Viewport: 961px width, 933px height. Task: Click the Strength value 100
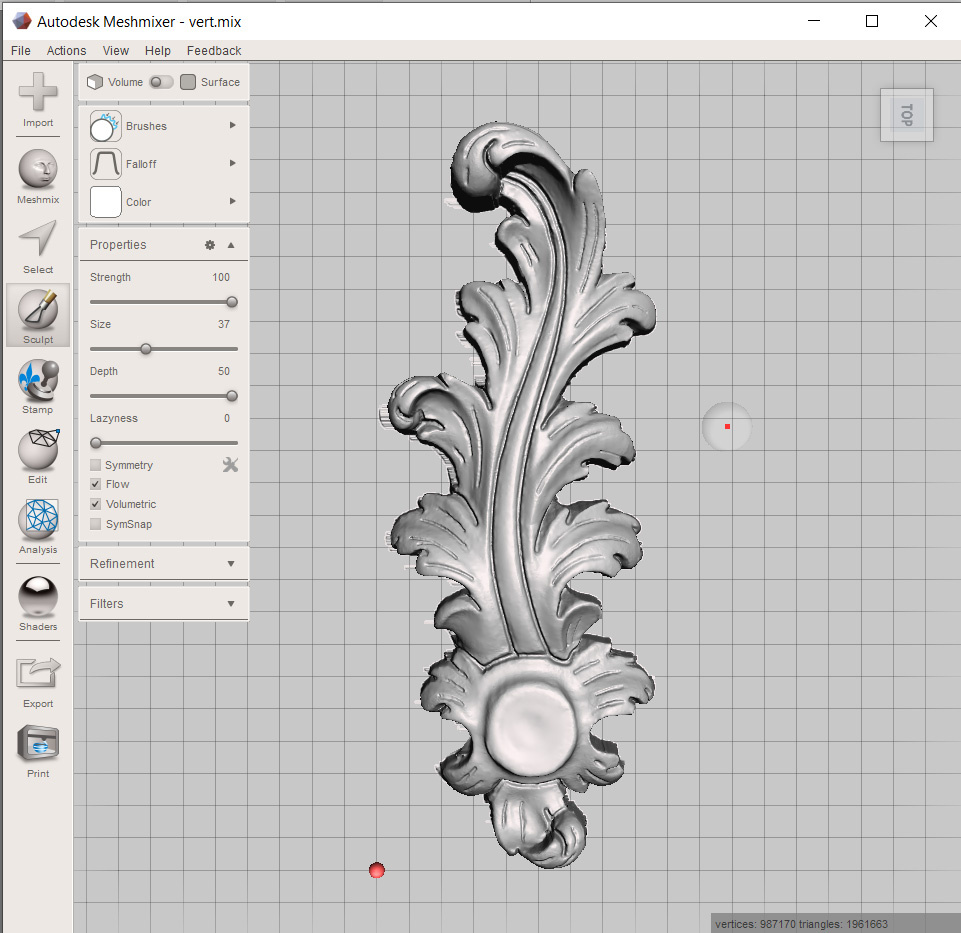[x=221, y=278]
